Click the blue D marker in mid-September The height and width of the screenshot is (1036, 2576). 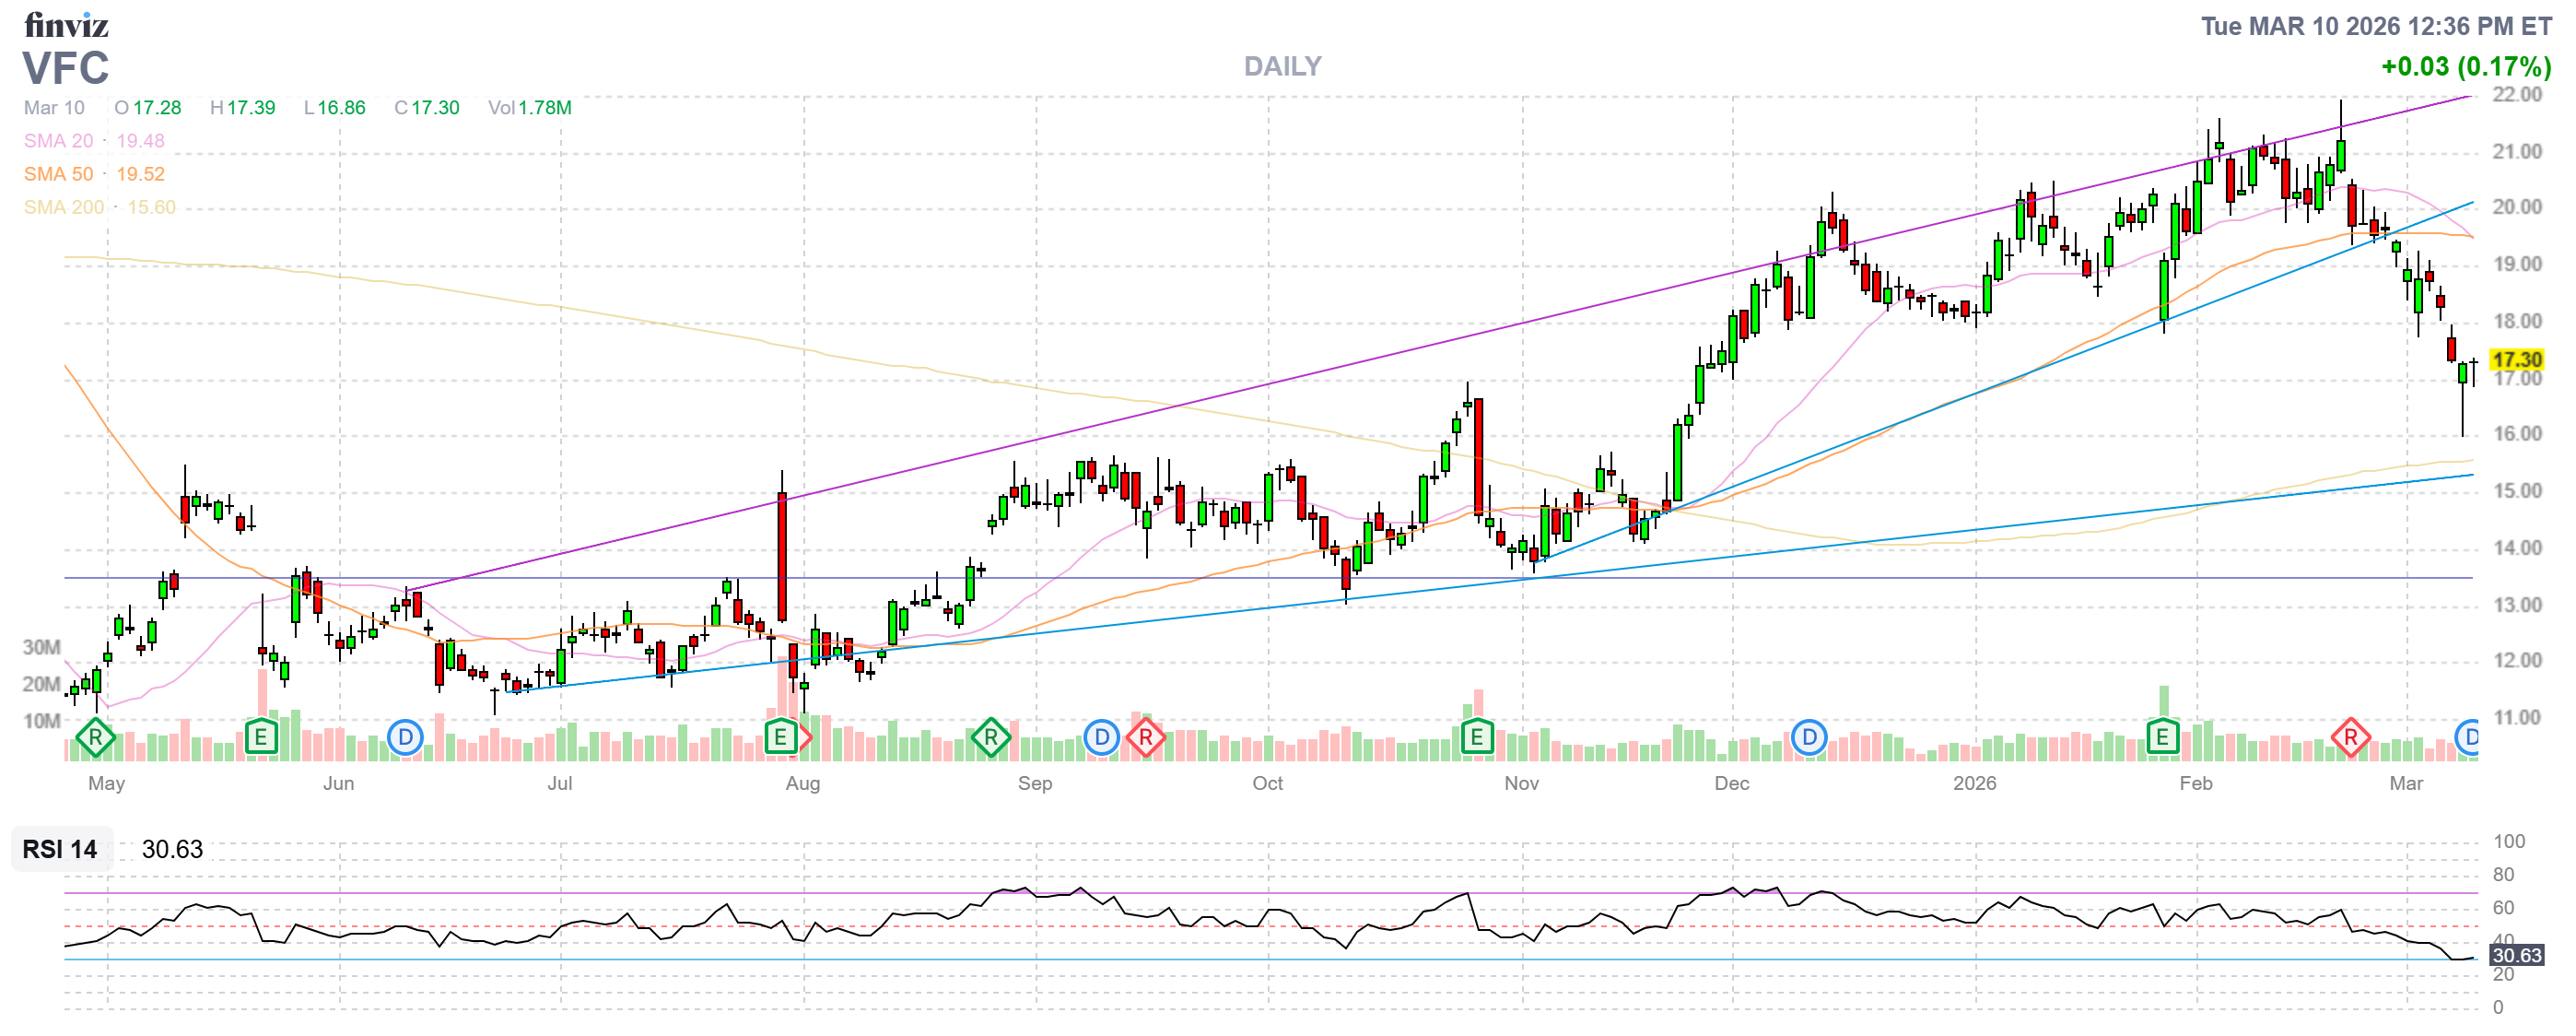[x=1101, y=739]
